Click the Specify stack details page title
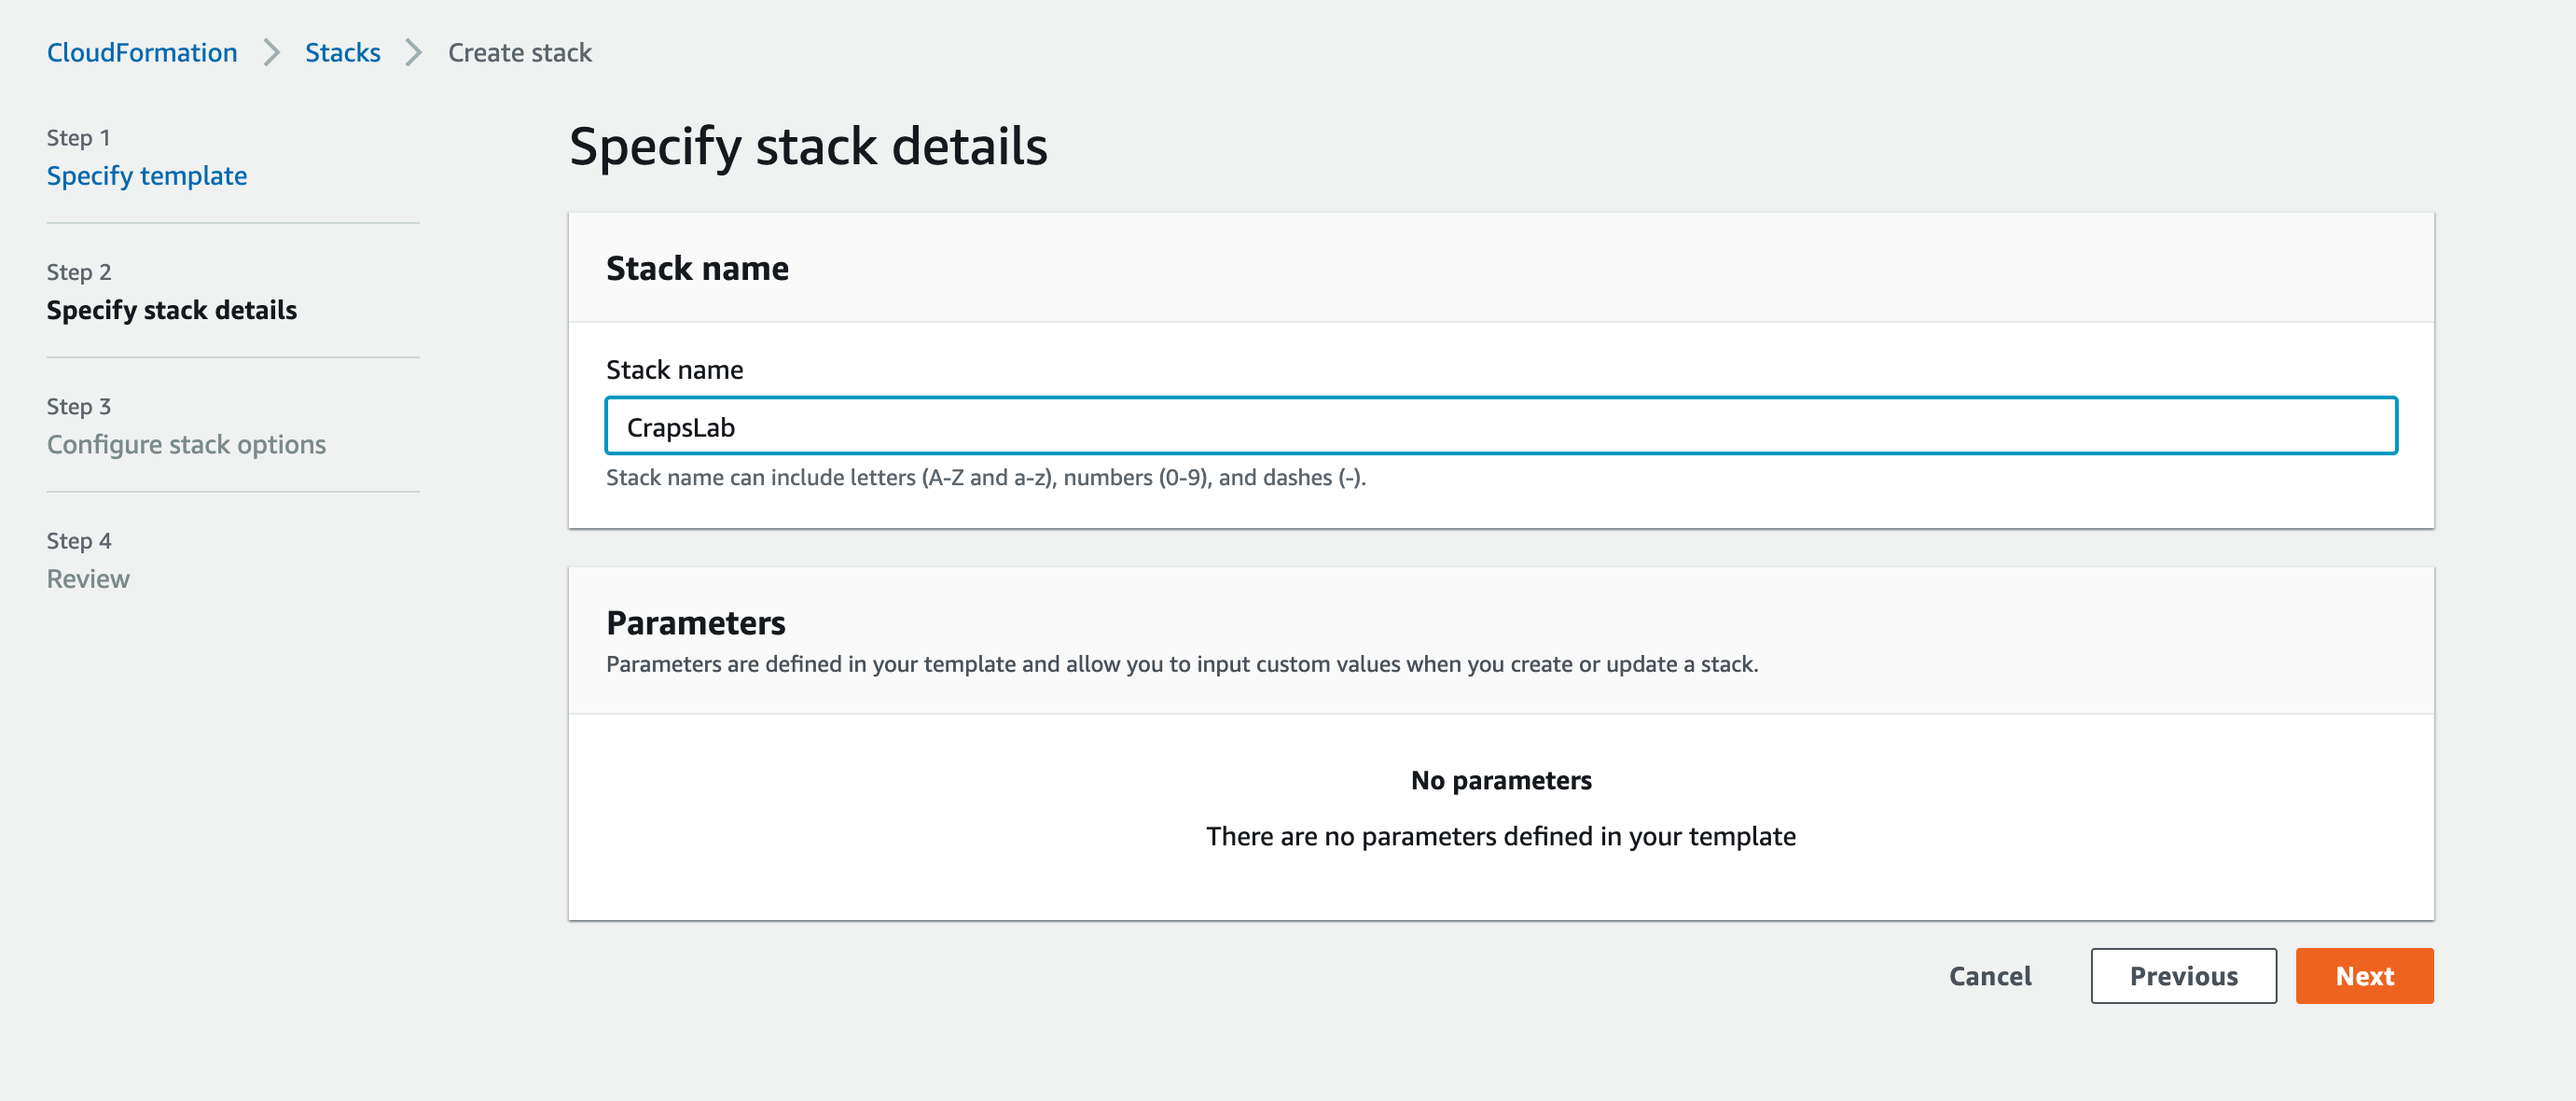 pos(808,146)
